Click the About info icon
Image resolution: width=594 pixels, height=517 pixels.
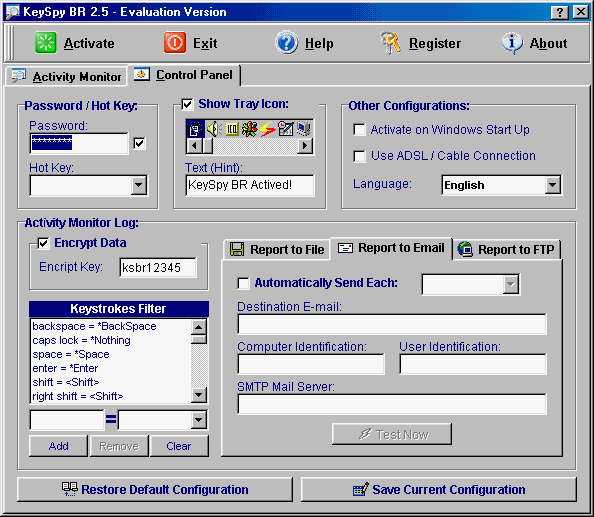(512, 42)
